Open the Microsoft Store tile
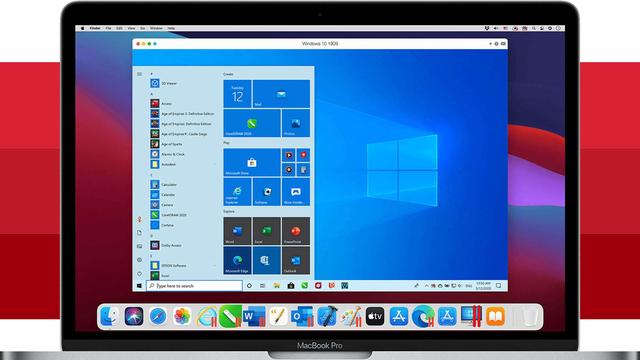 pos(252,162)
